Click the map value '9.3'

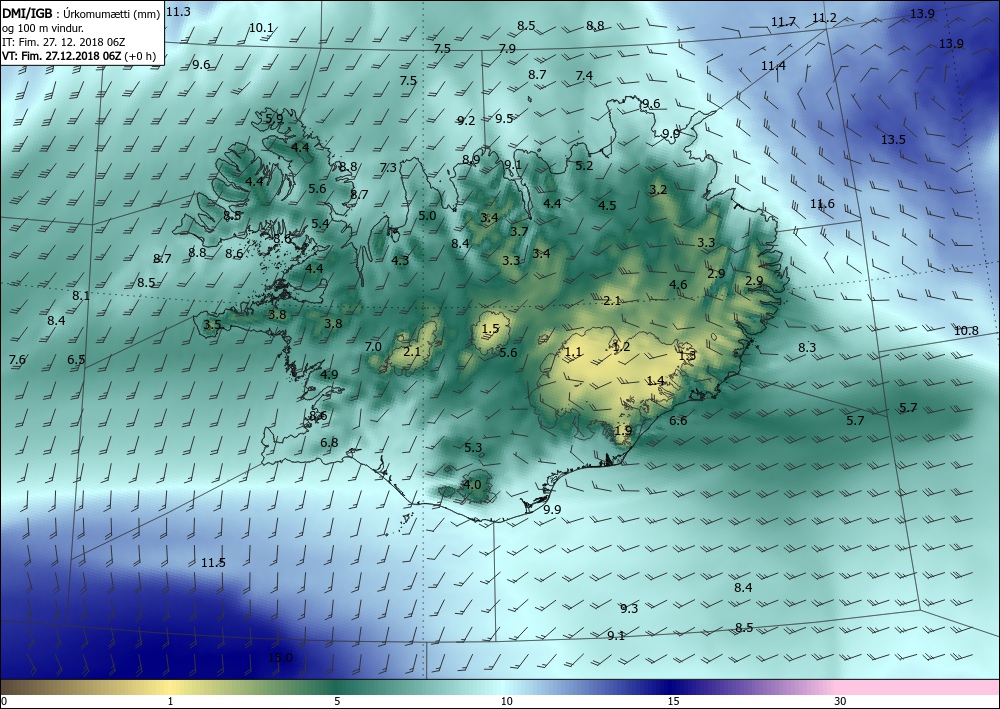point(629,608)
